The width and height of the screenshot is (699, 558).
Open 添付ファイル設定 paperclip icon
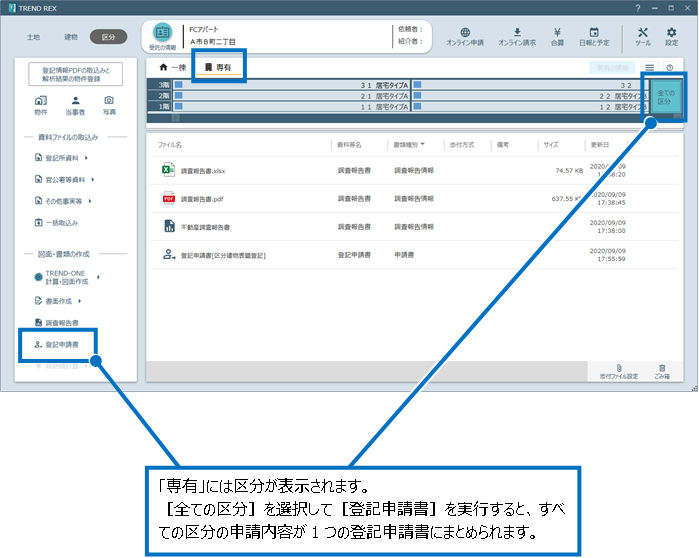(x=619, y=368)
